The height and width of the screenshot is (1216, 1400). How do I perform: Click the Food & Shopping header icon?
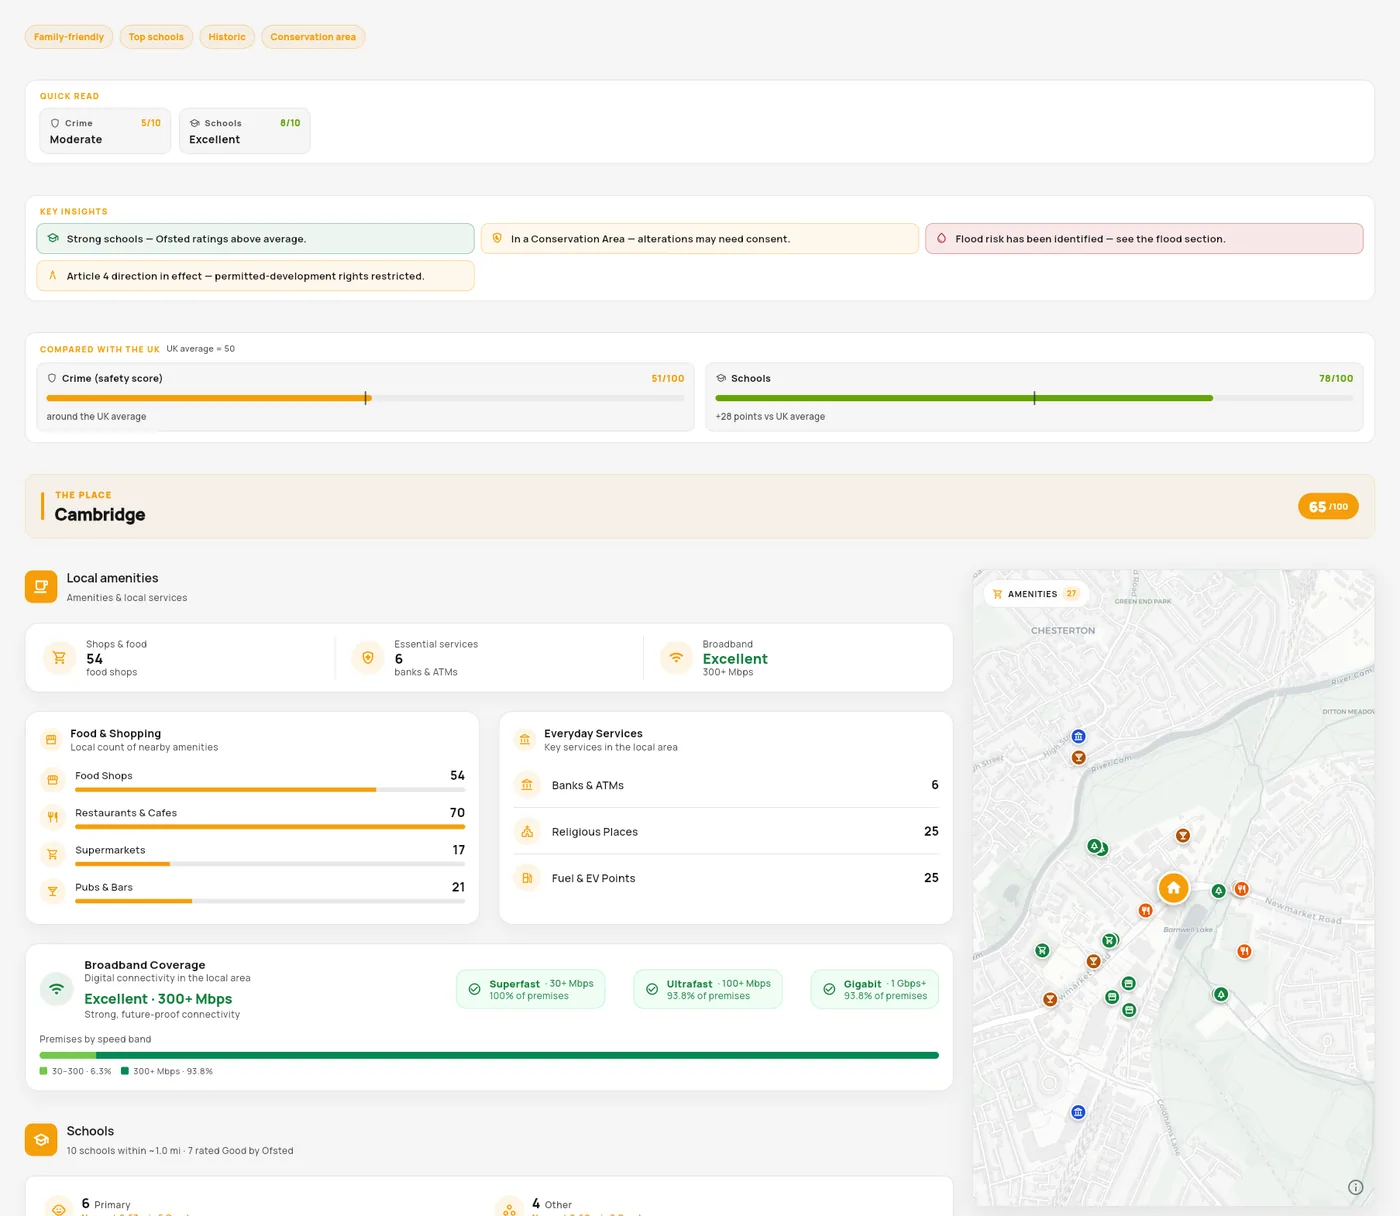point(51,740)
